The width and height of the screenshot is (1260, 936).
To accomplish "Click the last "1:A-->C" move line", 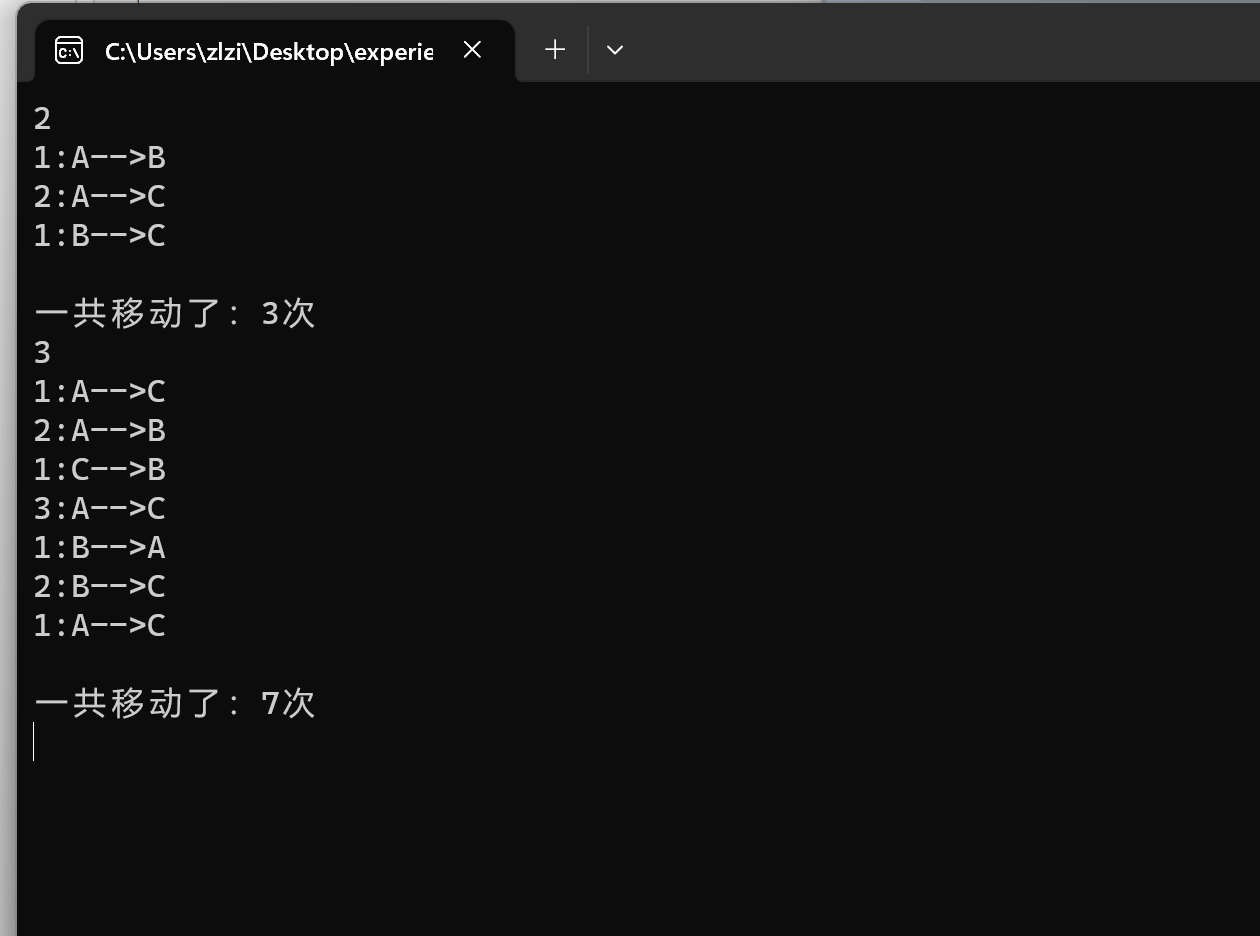I will pos(99,625).
